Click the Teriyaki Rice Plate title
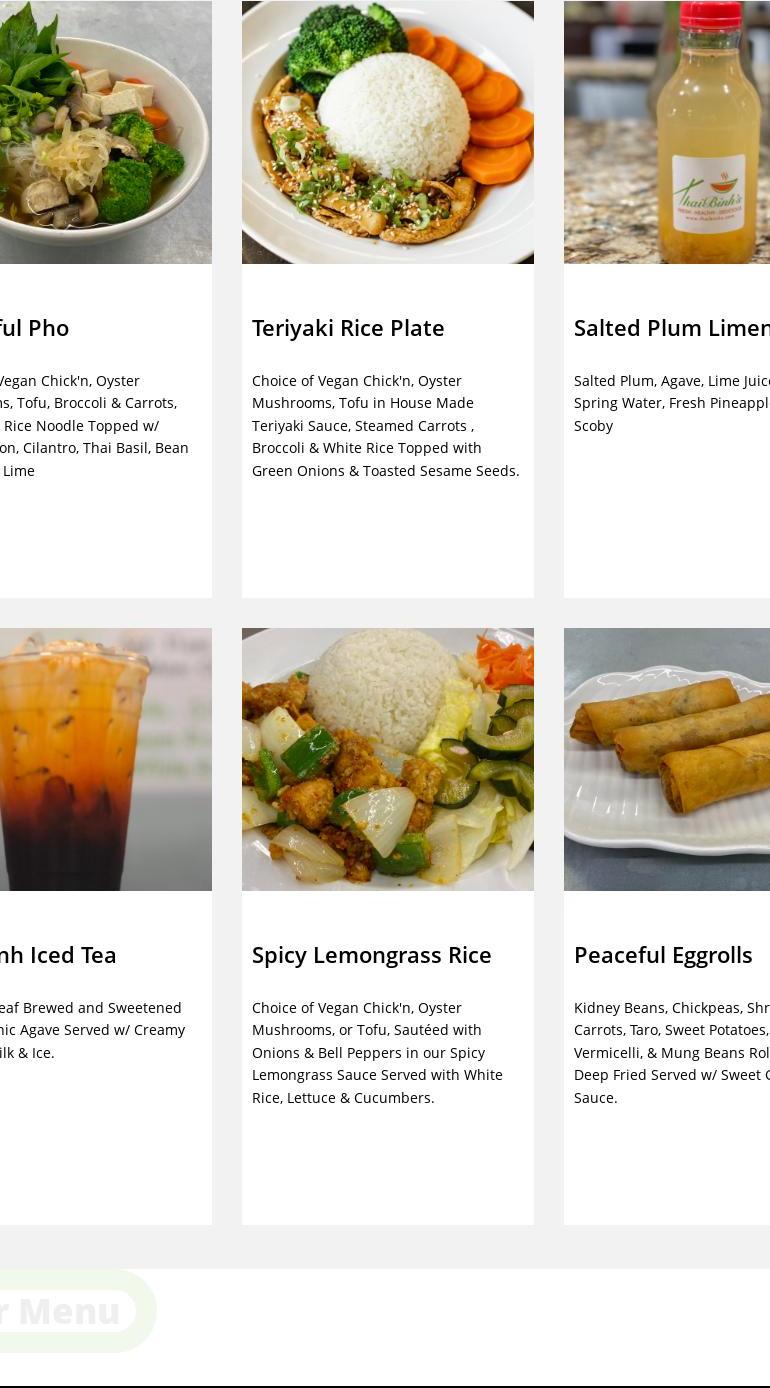The image size is (770, 1388). (x=348, y=328)
